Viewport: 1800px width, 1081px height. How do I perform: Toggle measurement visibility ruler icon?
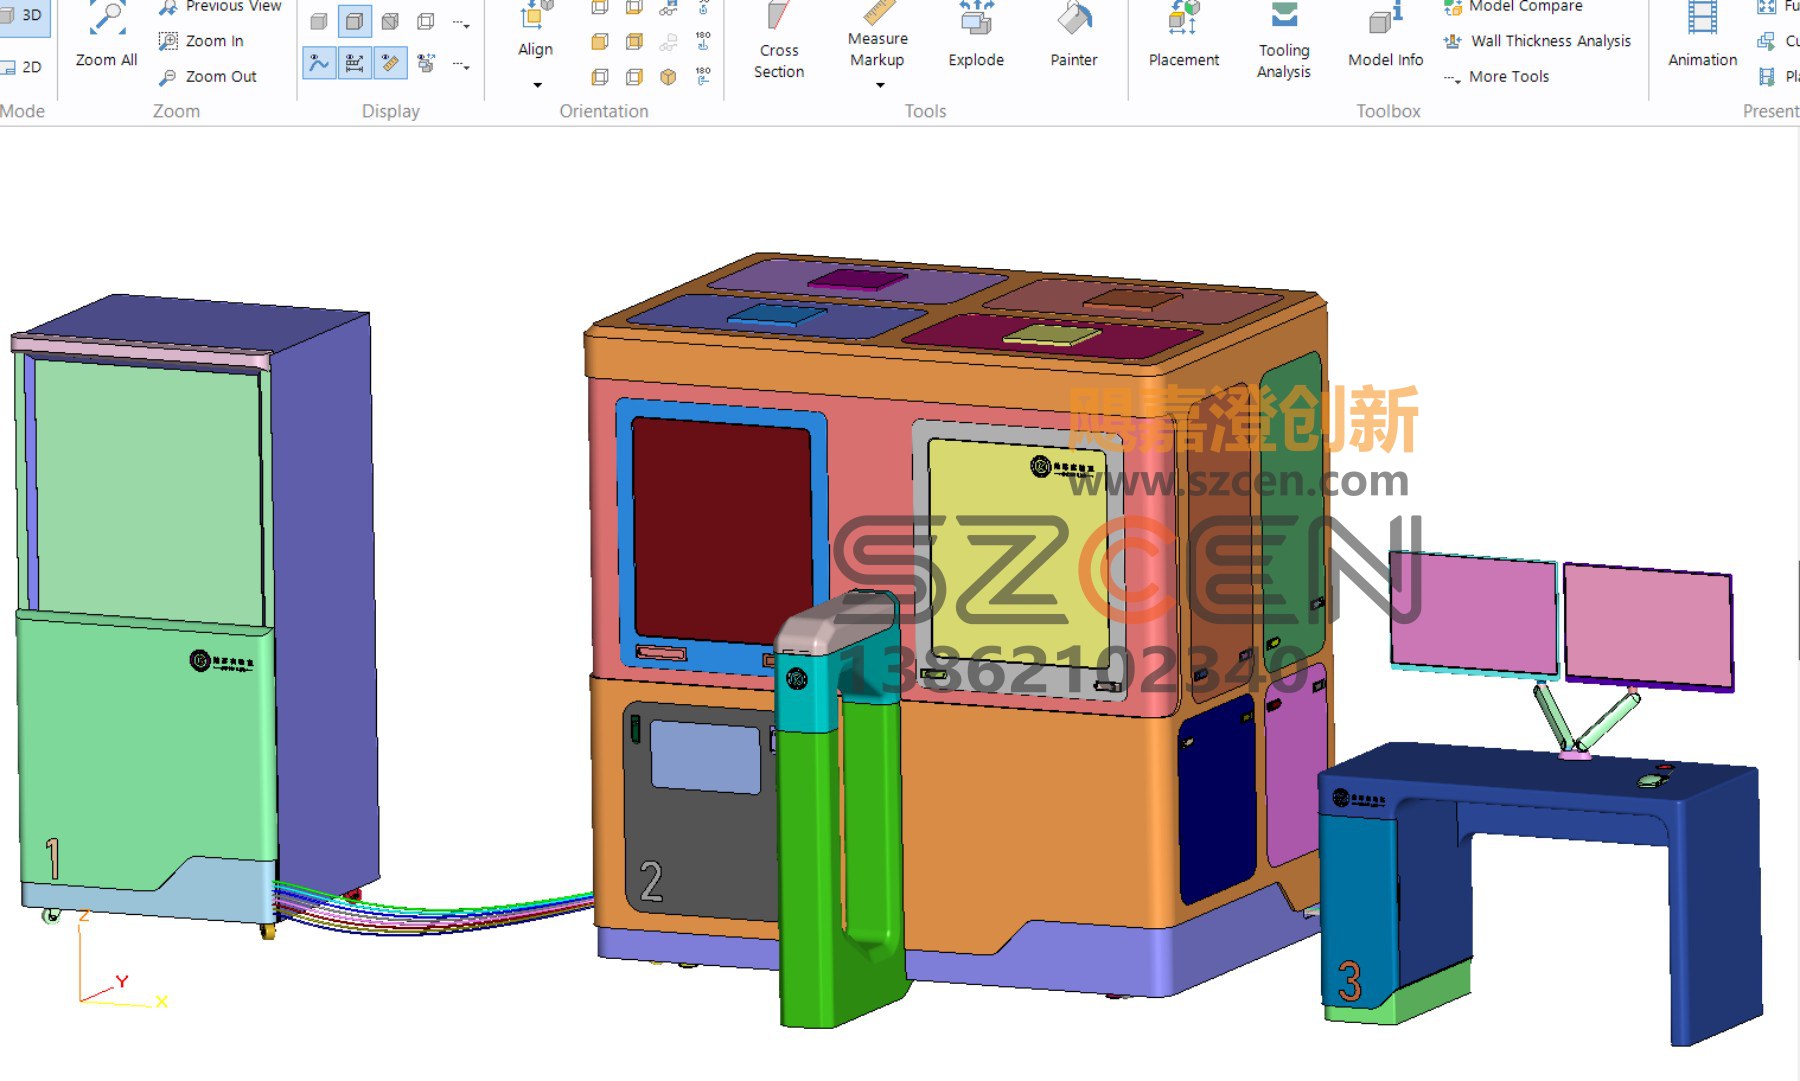390,63
